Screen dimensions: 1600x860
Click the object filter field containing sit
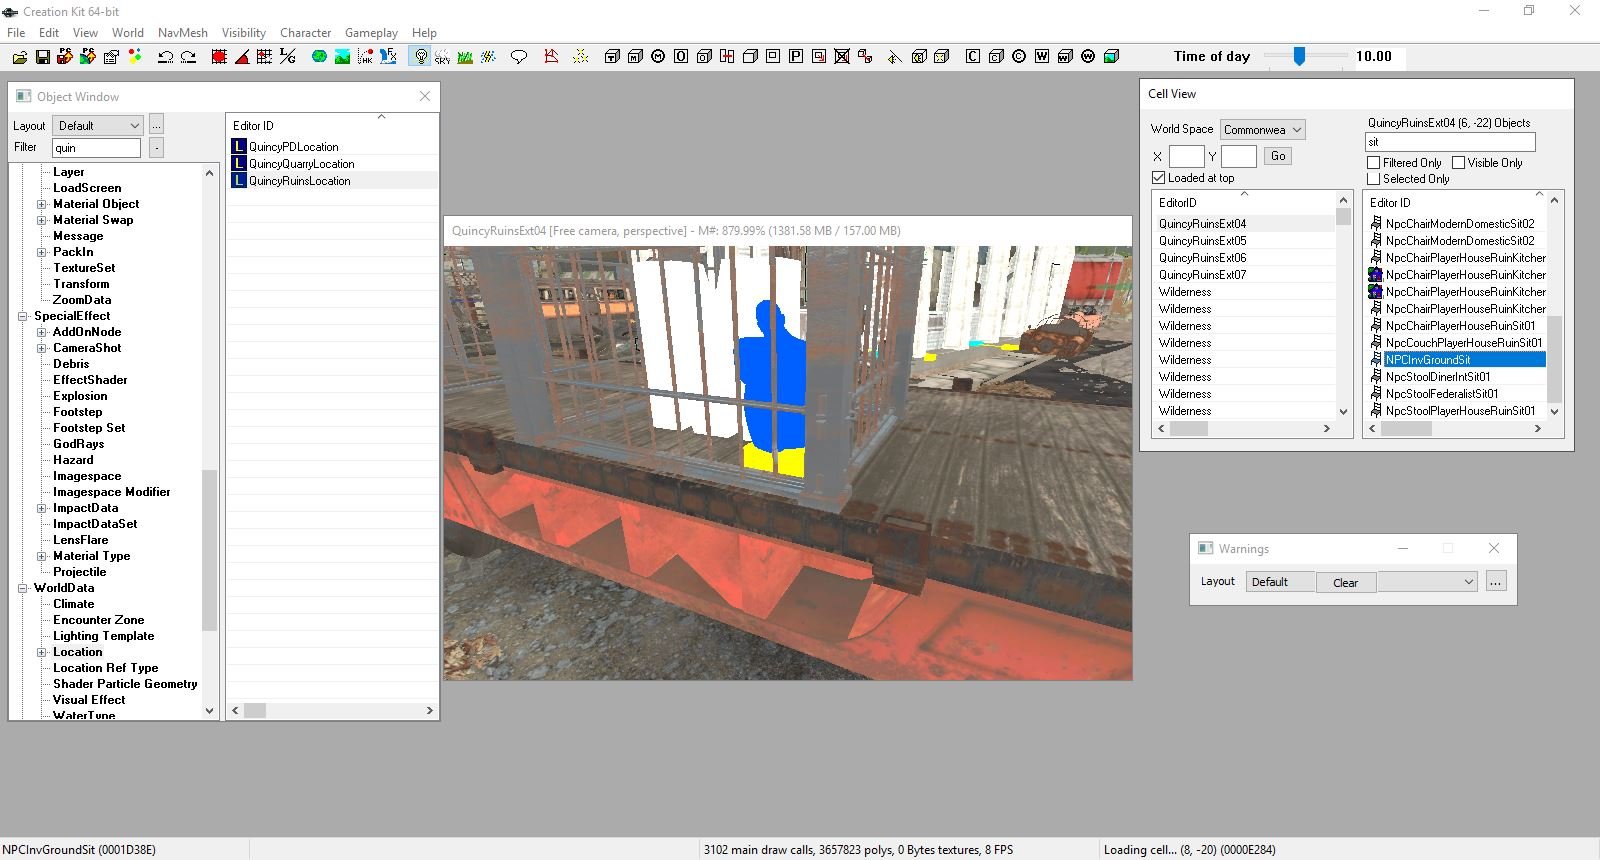click(1450, 142)
